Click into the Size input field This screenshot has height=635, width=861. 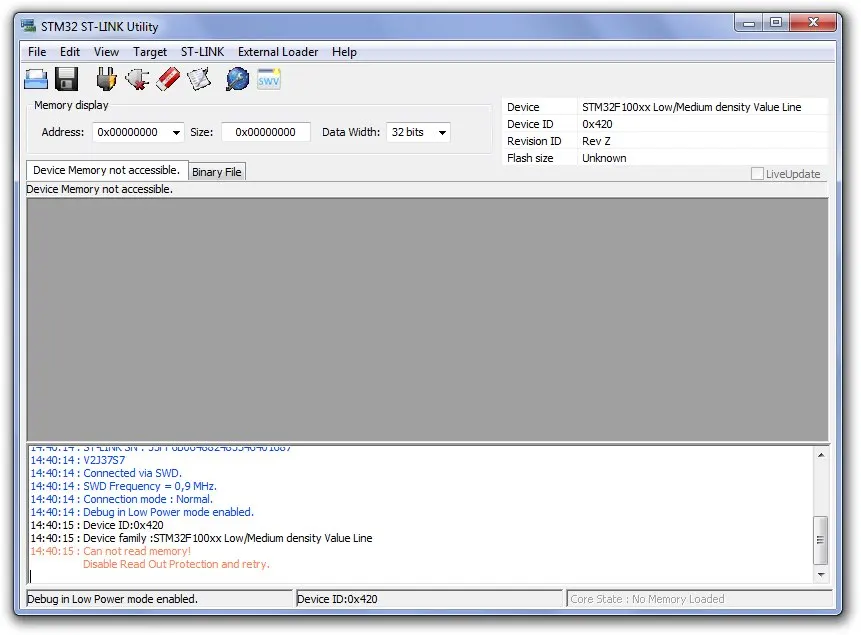pyautogui.click(x=266, y=132)
